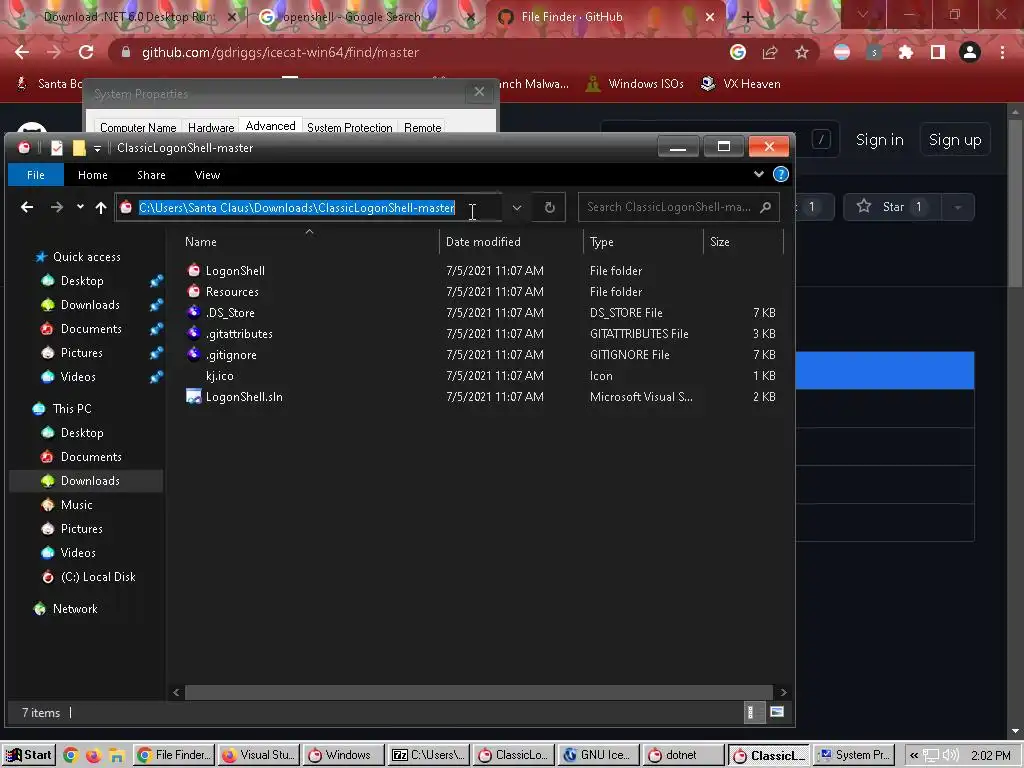Click the Start button
Image resolution: width=1024 pixels, height=768 pixels.
[28, 755]
